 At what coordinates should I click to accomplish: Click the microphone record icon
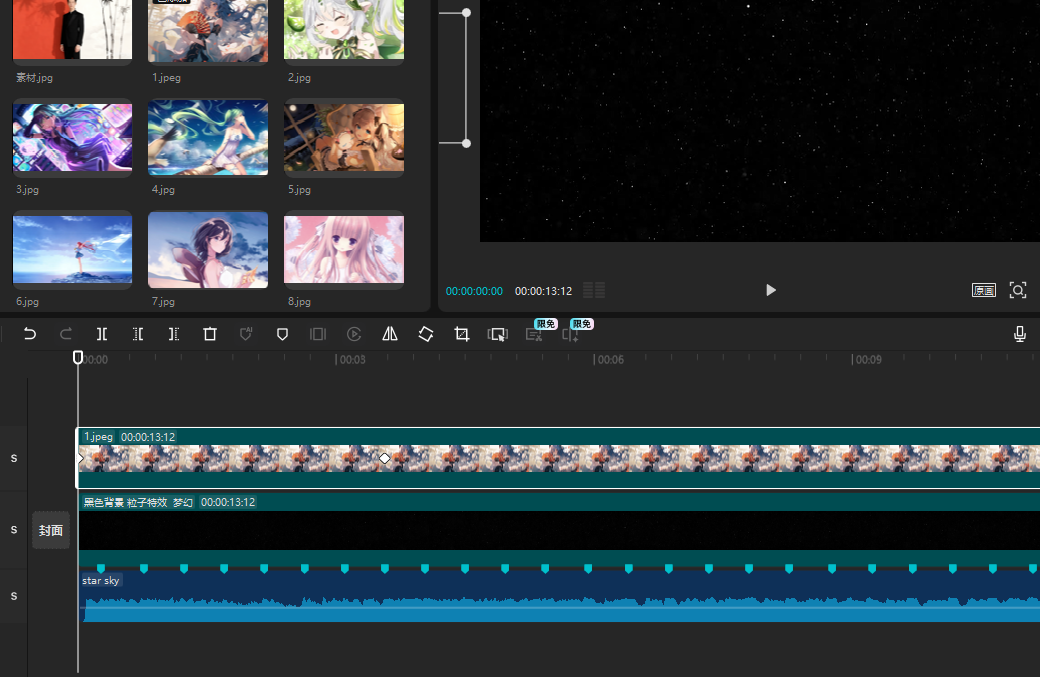point(1020,334)
